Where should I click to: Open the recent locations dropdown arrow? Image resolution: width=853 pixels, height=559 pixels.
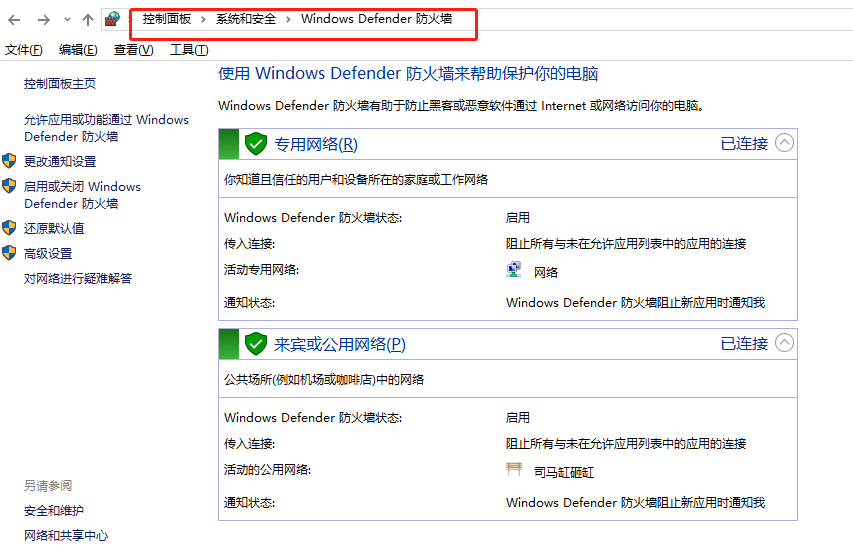click(x=67, y=20)
